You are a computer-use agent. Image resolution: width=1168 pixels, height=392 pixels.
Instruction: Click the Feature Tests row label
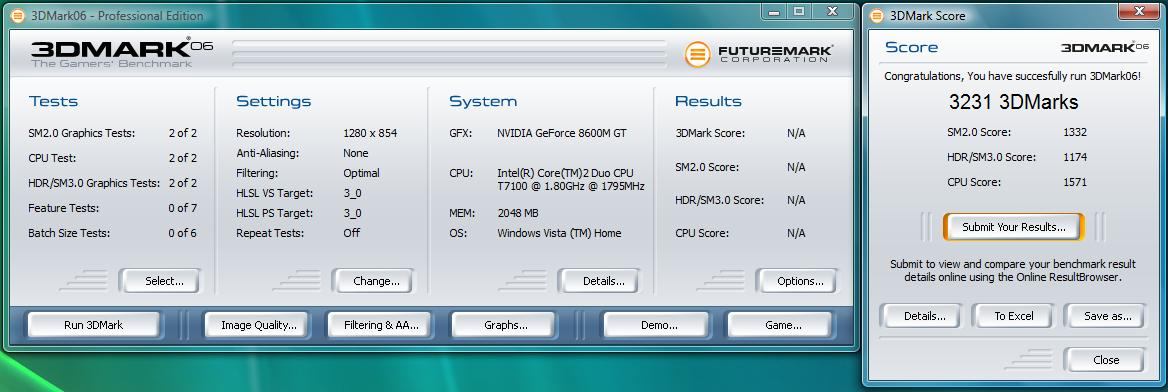click(x=63, y=208)
